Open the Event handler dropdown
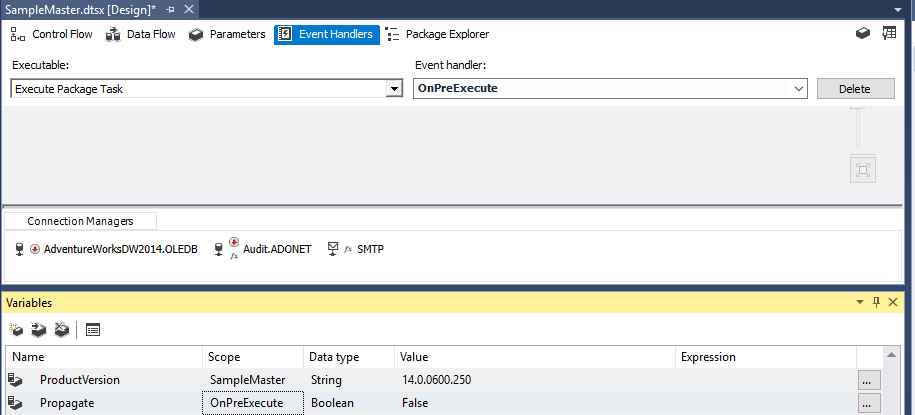This screenshot has height=415, width=915. pyautogui.click(x=610, y=89)
